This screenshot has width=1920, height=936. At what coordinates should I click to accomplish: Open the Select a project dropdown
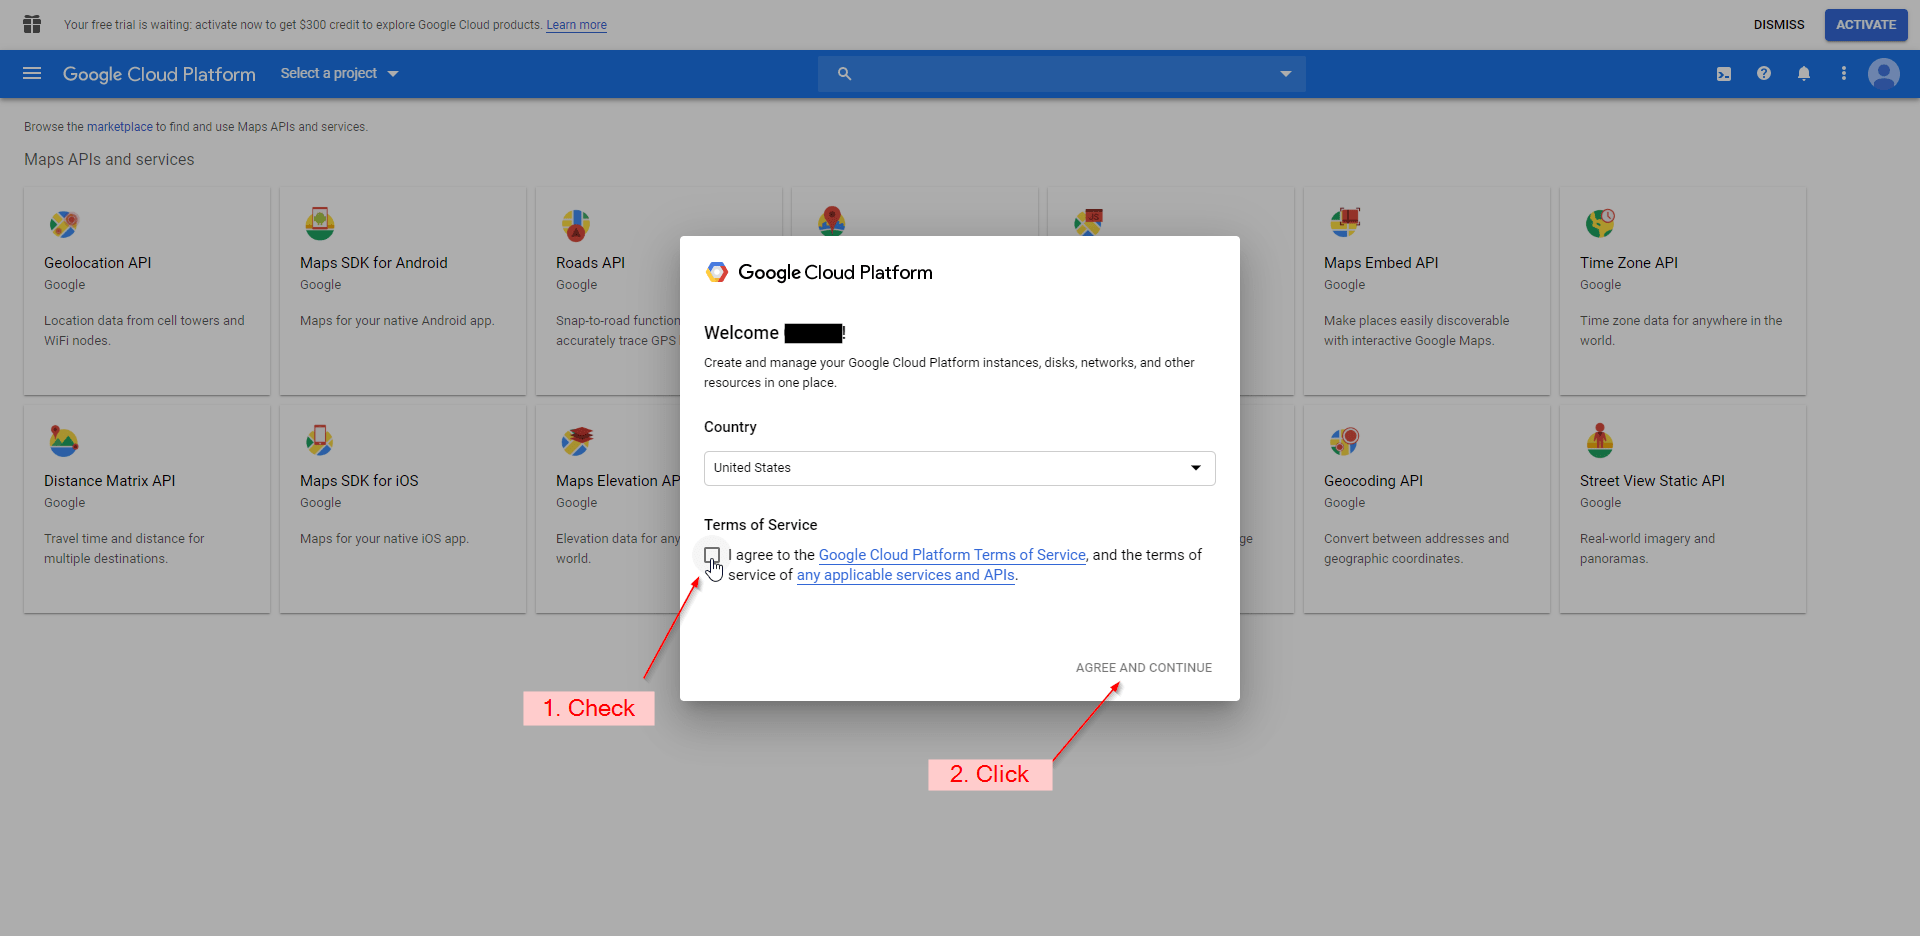(339, 74)
